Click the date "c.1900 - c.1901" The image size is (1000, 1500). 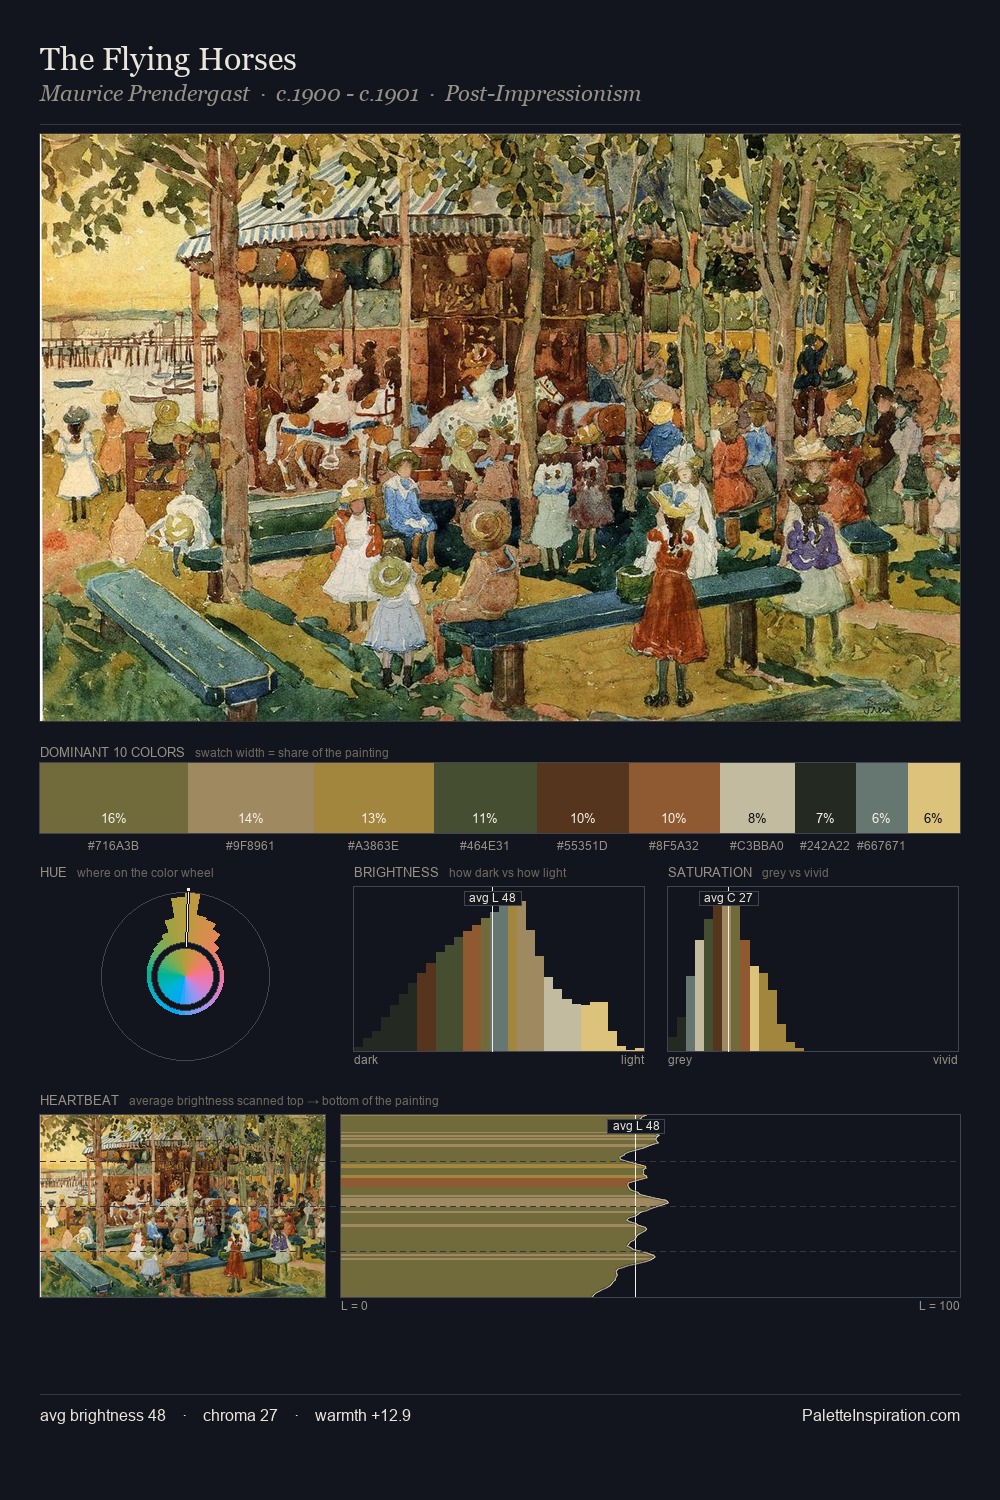[x=347, y=94]
